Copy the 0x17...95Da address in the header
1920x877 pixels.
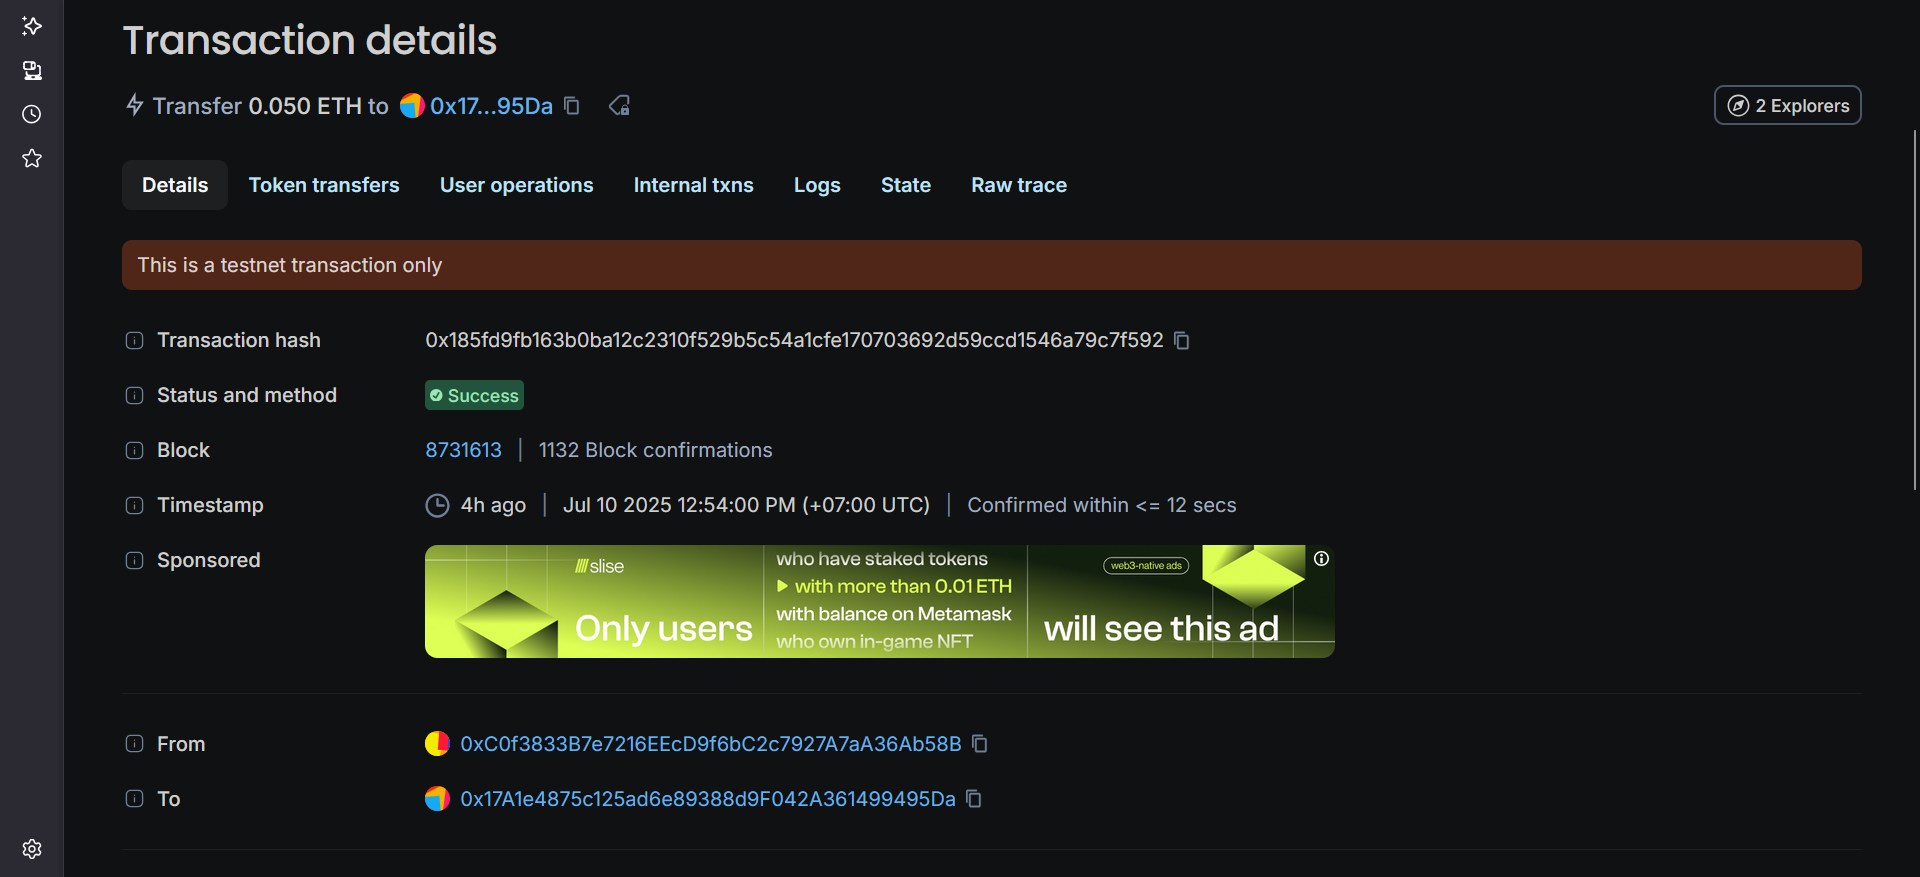coord(572,106)
